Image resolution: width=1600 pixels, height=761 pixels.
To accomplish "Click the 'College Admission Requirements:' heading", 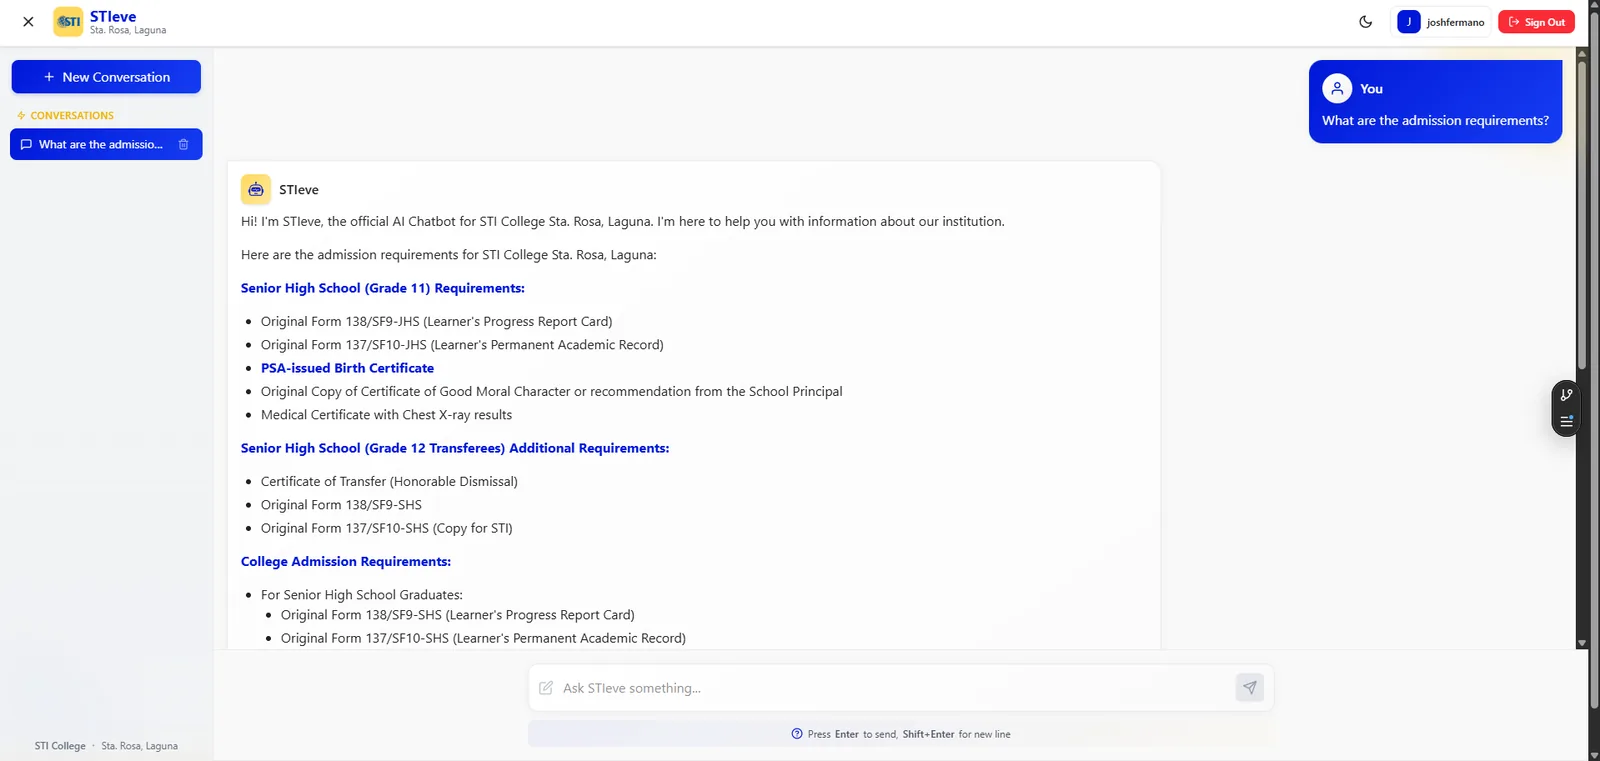I will (346, 562).
